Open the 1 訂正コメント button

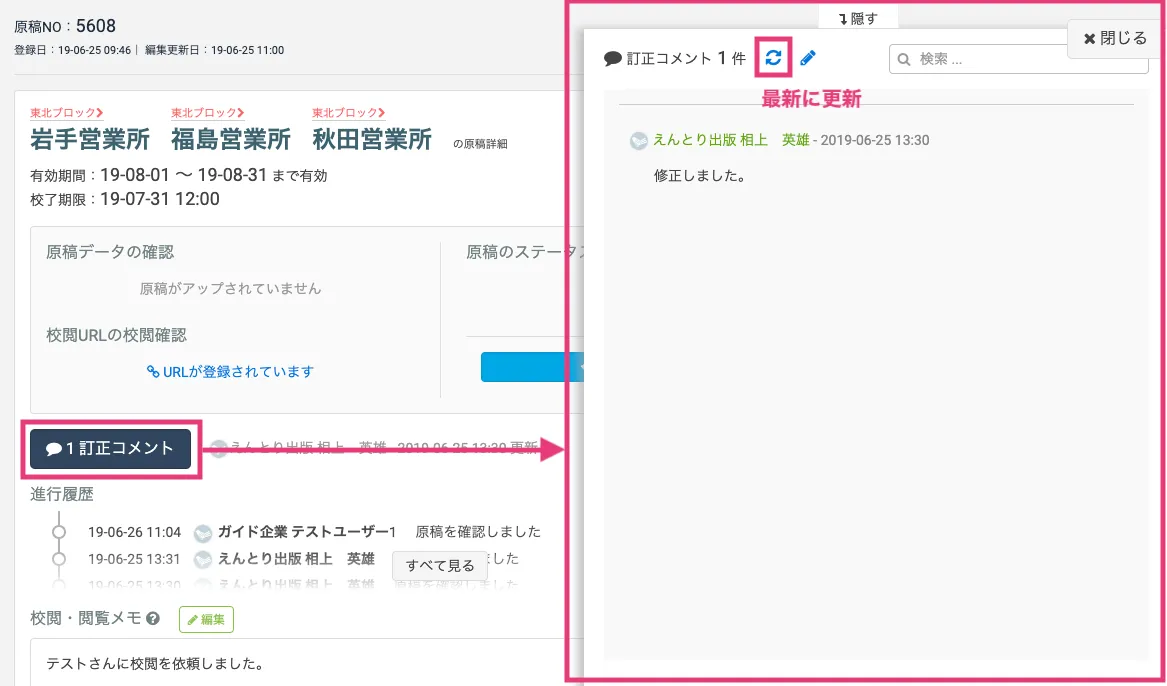coord(110,449)
